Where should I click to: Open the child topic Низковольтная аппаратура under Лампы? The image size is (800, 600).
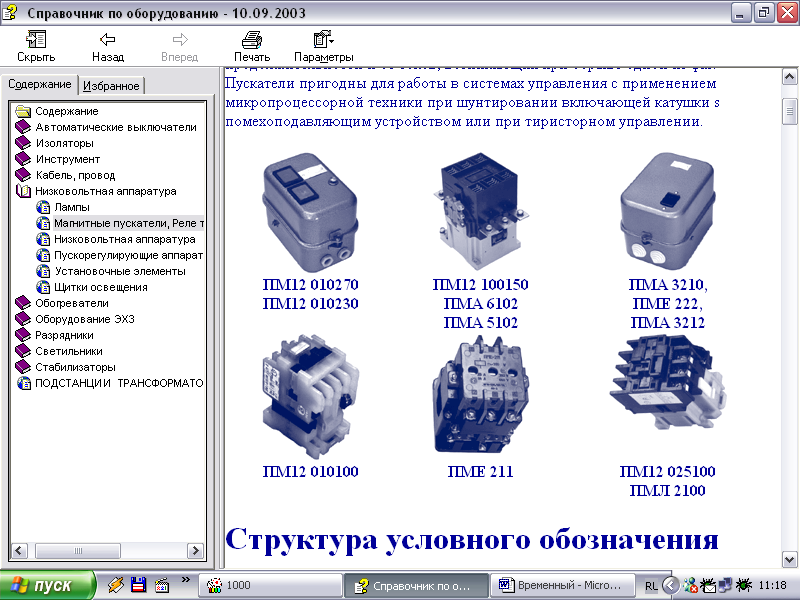click(x=124, y=239)
